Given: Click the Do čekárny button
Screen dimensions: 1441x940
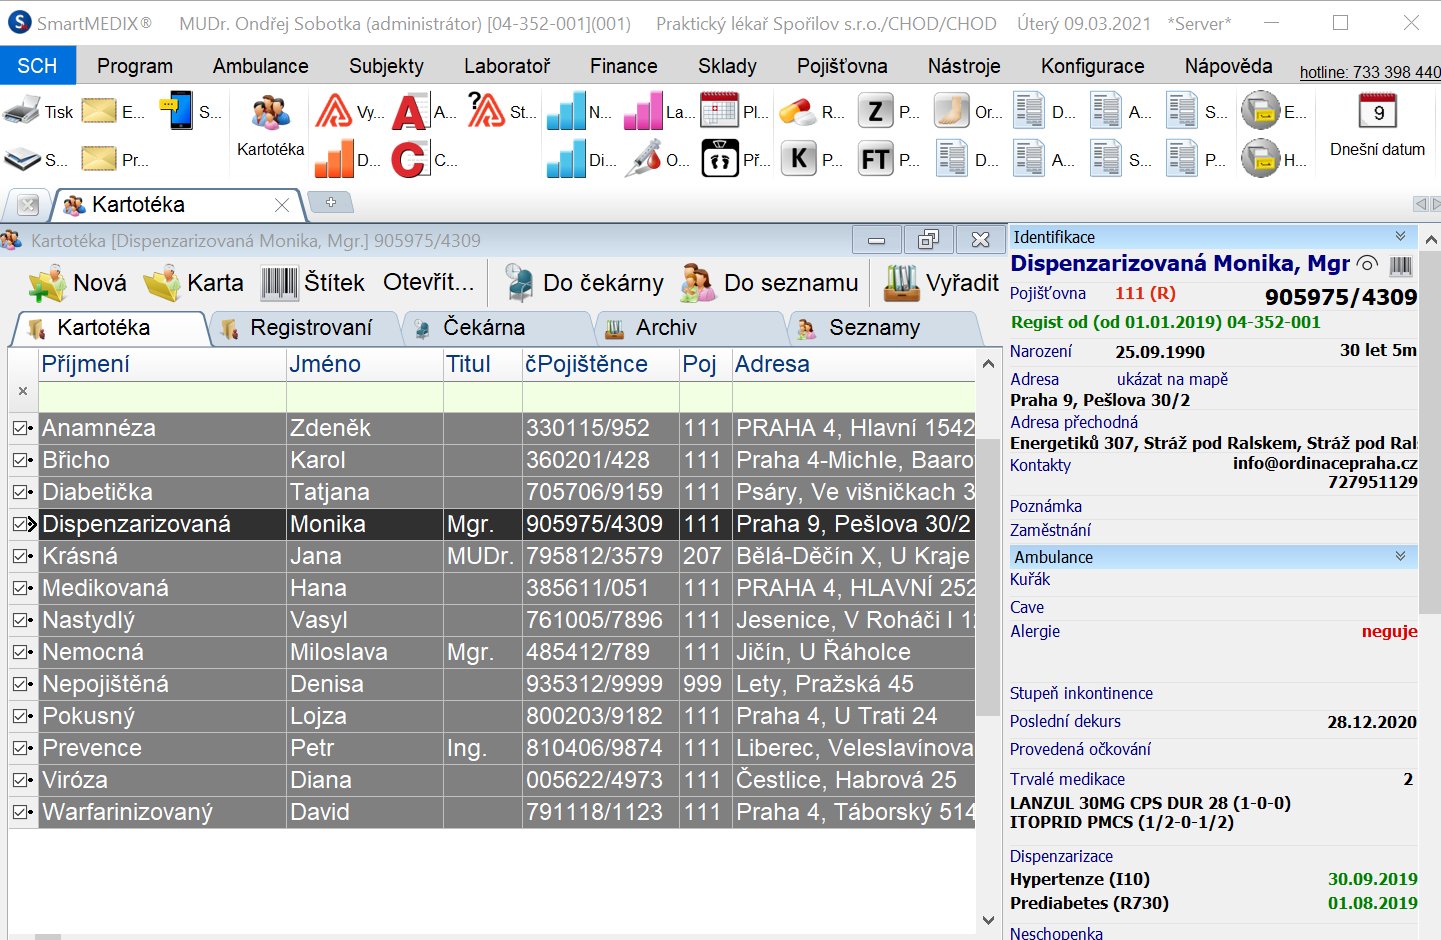Looking at the screenshot, I should pos(583,283).
